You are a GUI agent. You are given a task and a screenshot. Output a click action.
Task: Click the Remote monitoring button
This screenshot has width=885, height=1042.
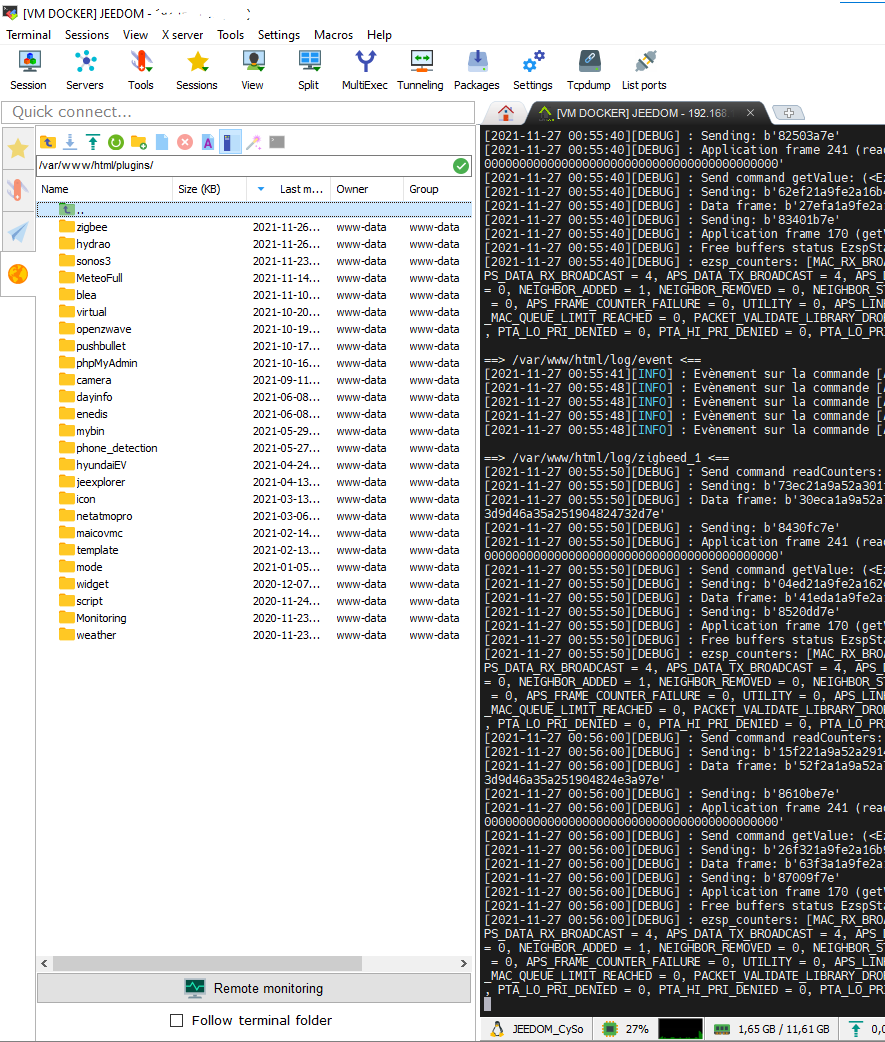[254, 988]
